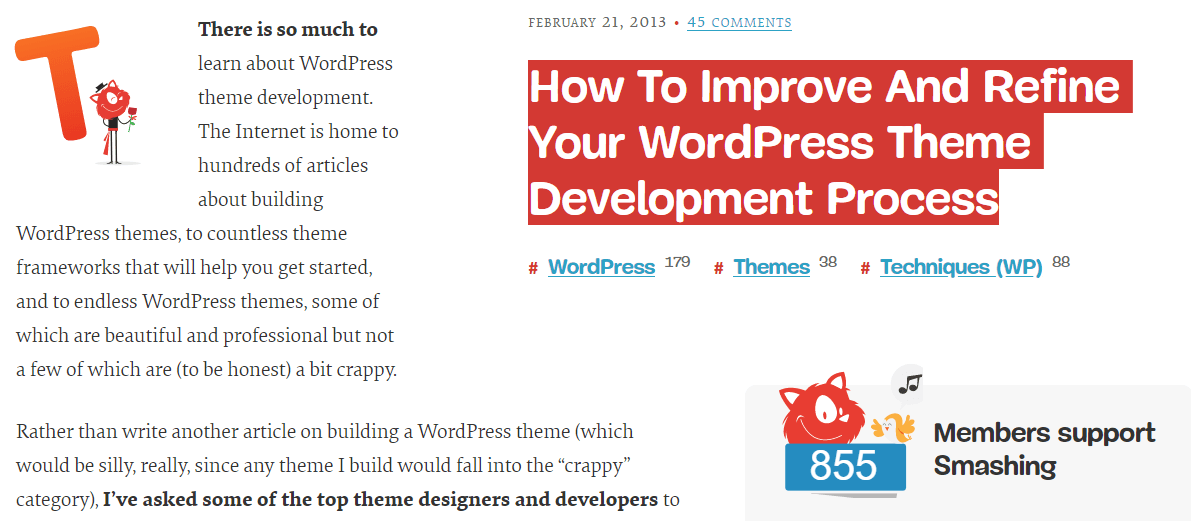Click the blue 855 member counter badge

844,466
